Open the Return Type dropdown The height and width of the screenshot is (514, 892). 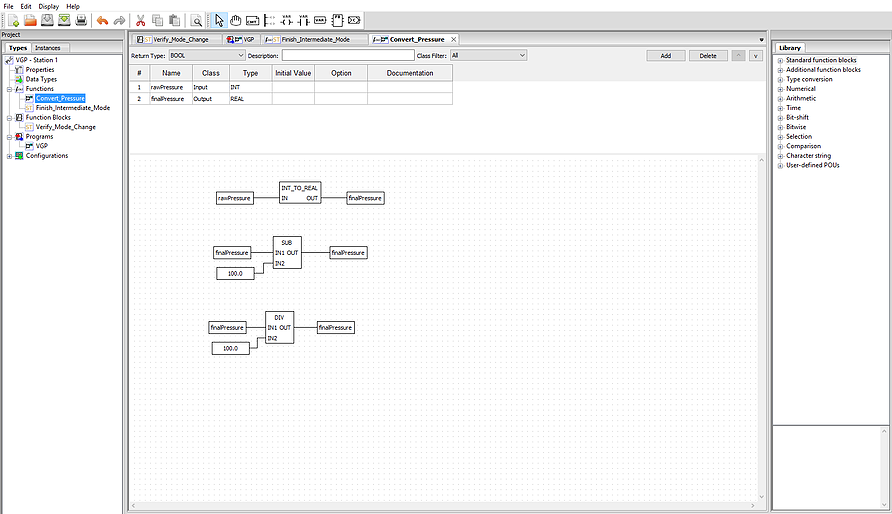click(206, 56)
